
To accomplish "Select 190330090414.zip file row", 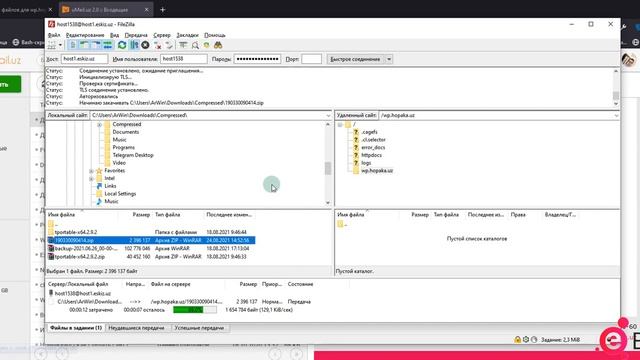I will pos(151,240).
